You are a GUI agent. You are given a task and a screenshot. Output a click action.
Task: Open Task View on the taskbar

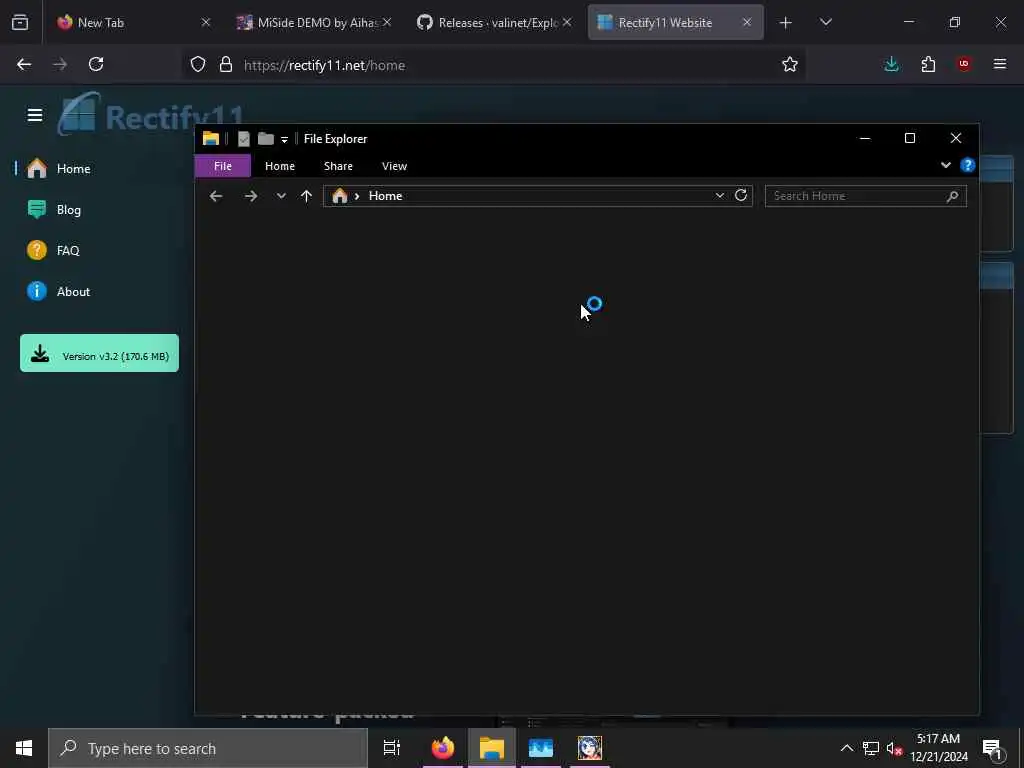point(392,748)
